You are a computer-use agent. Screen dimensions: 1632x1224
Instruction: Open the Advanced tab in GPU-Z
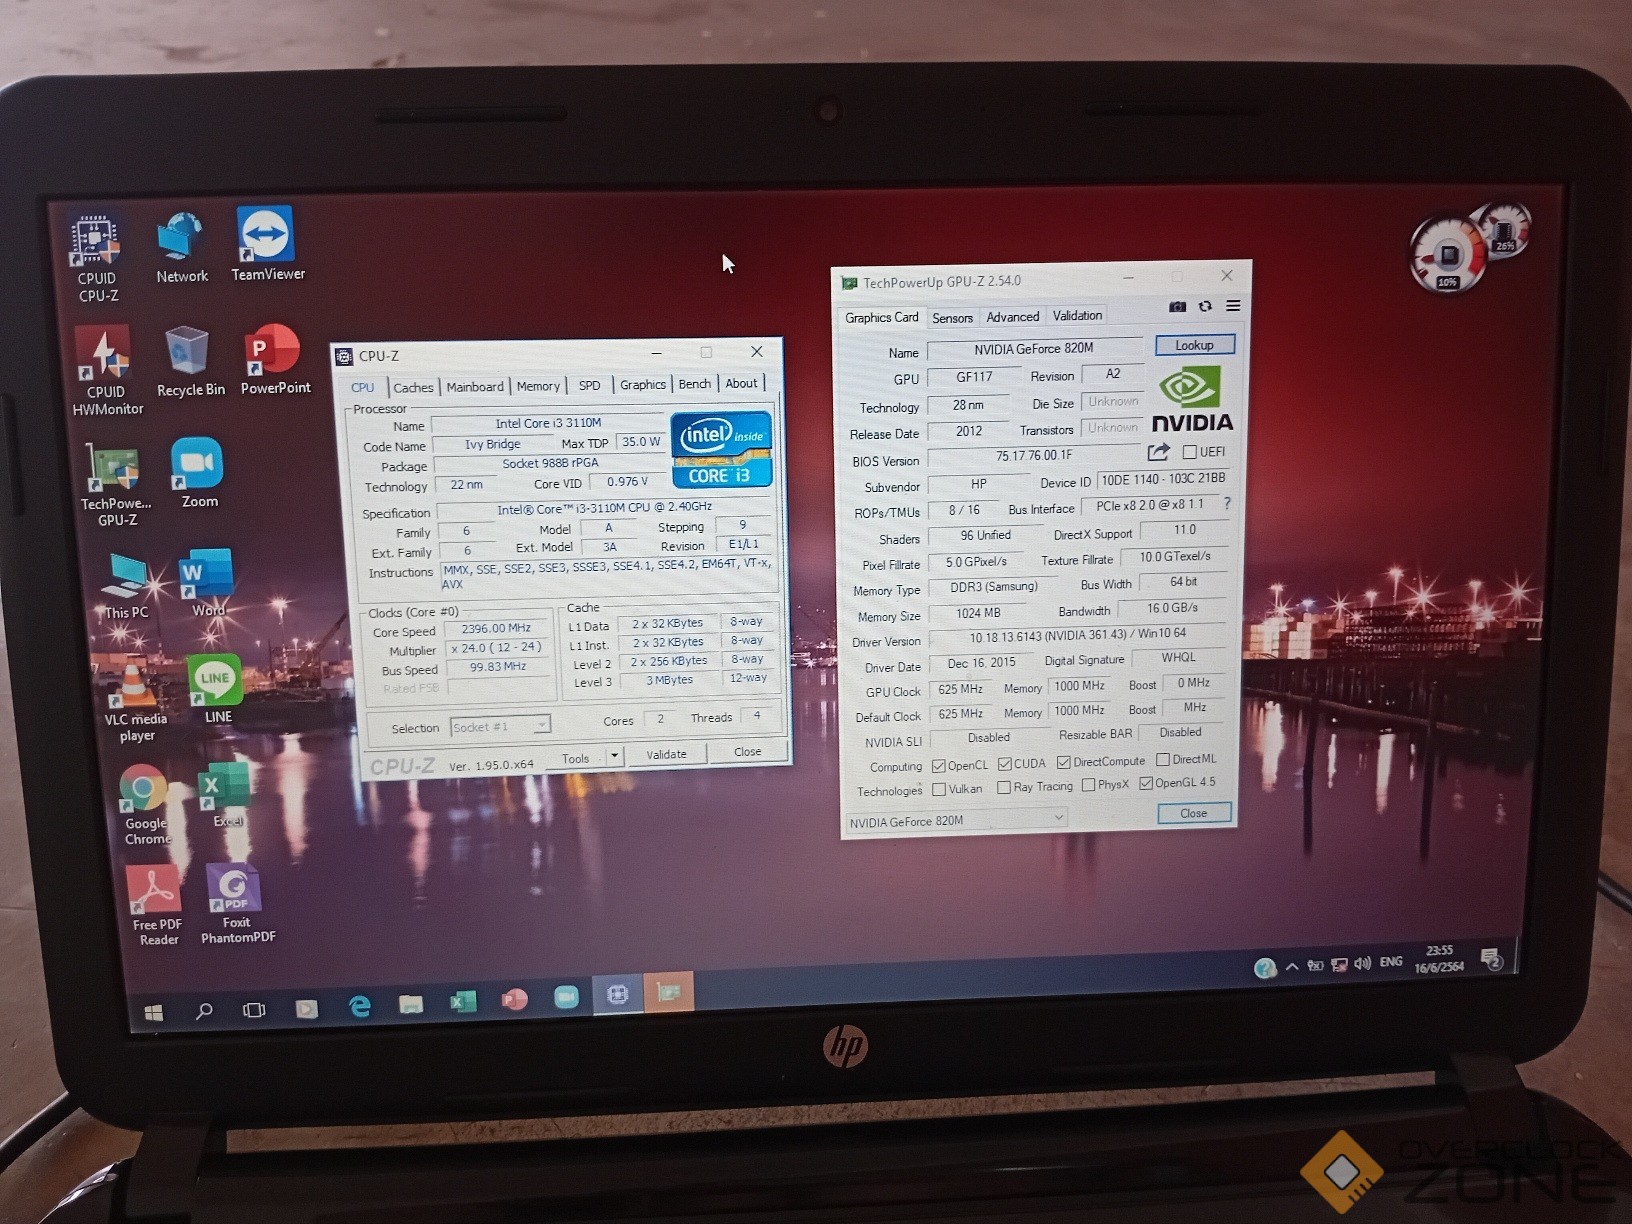pos(1013,317)
